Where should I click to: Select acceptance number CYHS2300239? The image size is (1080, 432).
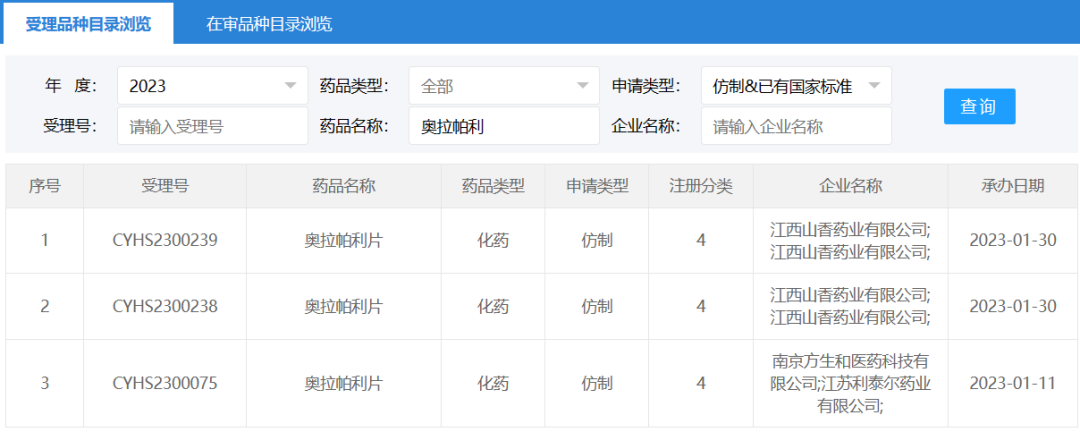(165, 240)
